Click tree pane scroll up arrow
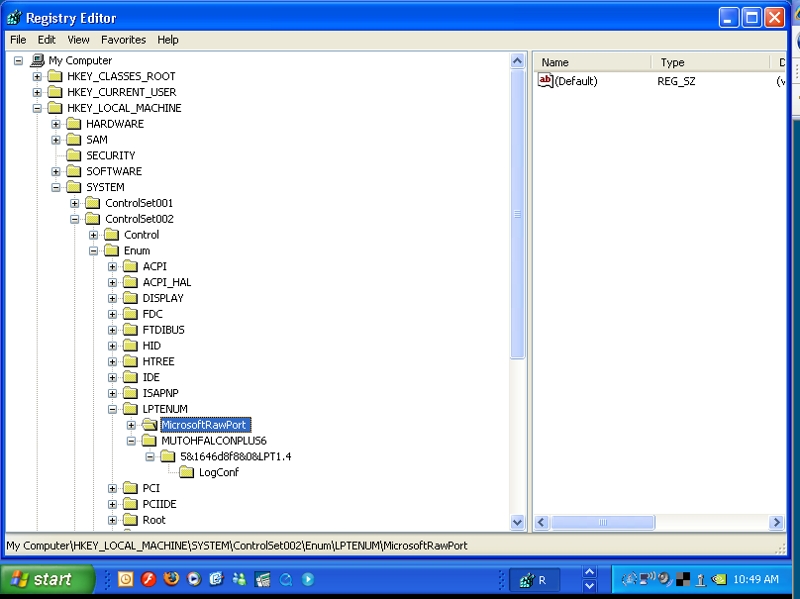 (x=517, y=61)
